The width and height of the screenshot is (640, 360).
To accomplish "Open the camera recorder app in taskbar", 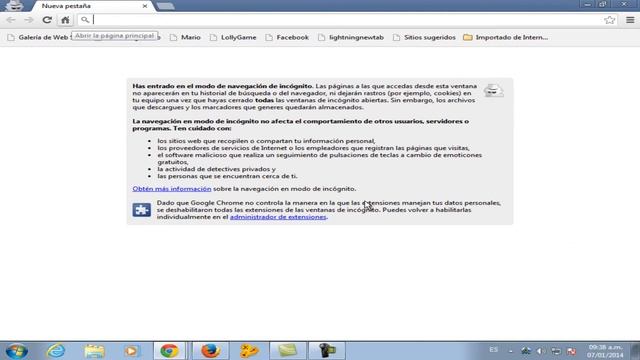I will 327,351.
